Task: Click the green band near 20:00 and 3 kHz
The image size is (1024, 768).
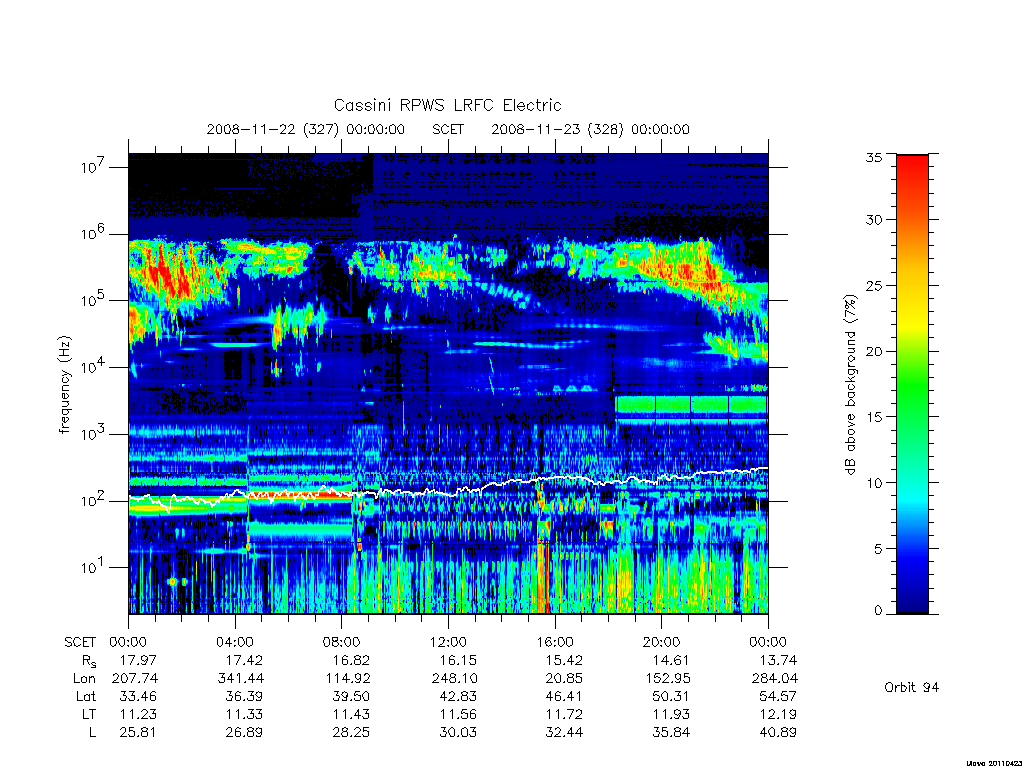Action: 691,405
